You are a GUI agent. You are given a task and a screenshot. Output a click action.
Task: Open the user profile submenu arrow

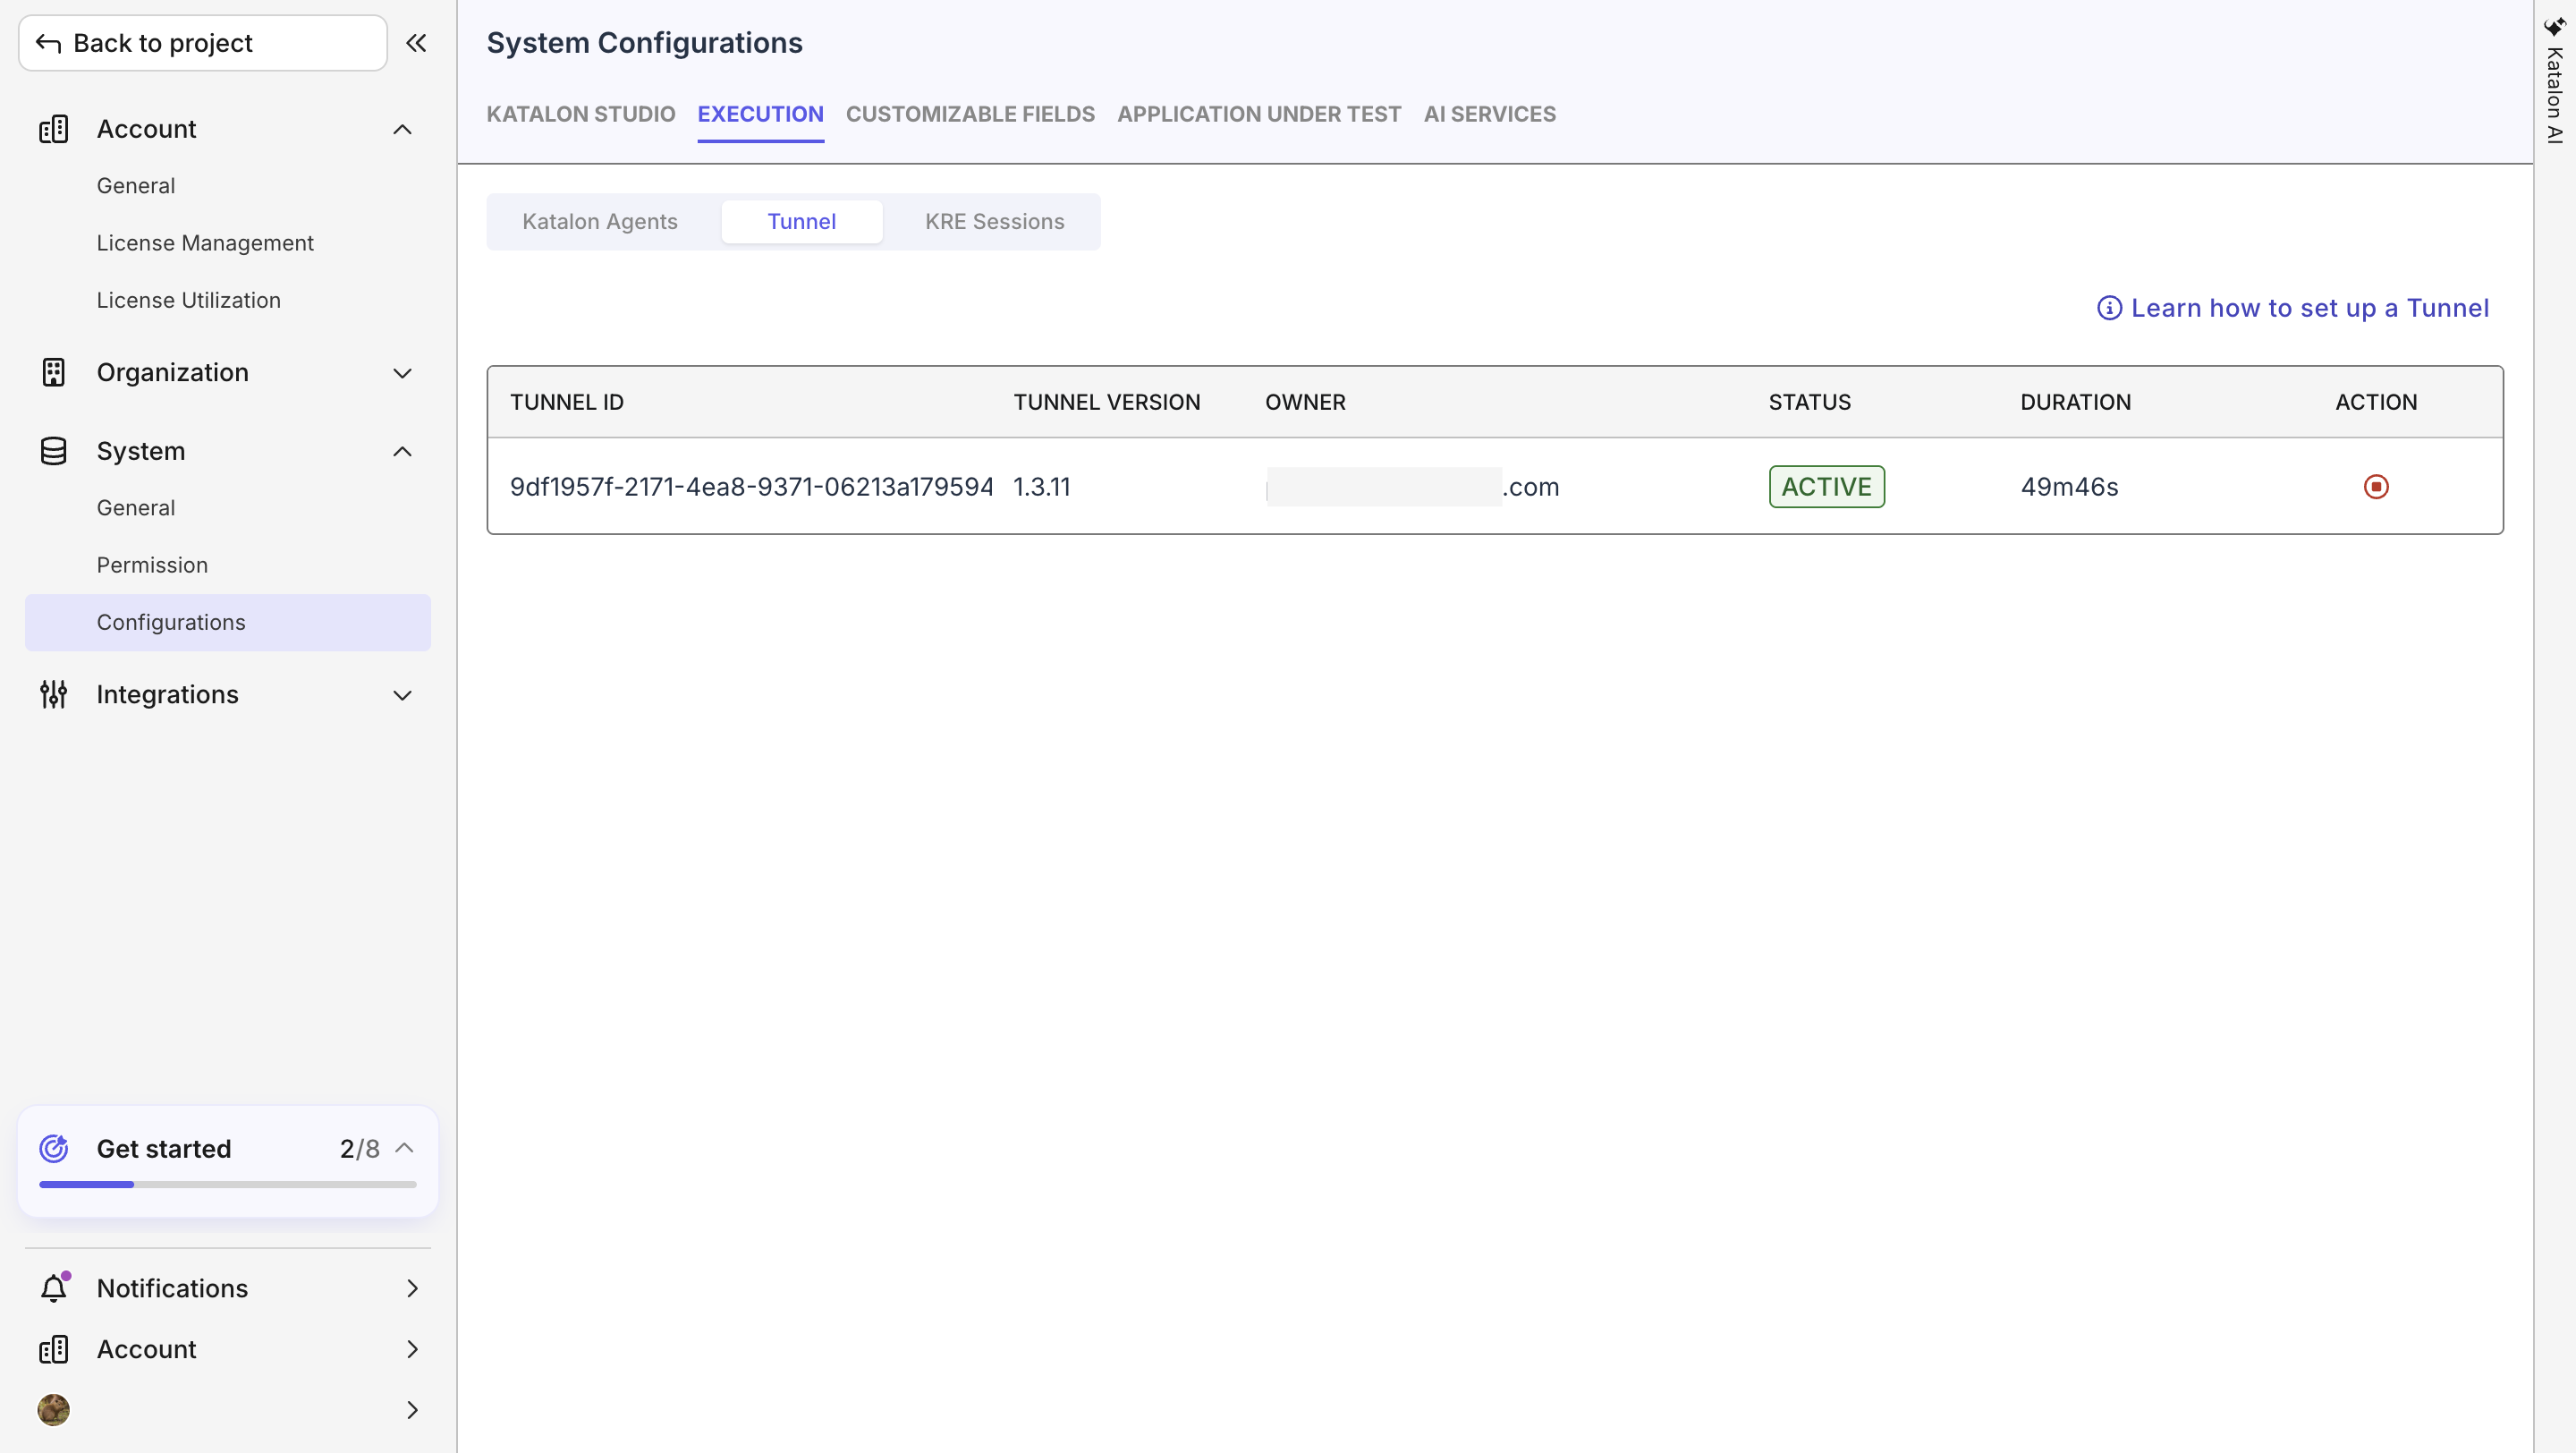[412, 1411]
